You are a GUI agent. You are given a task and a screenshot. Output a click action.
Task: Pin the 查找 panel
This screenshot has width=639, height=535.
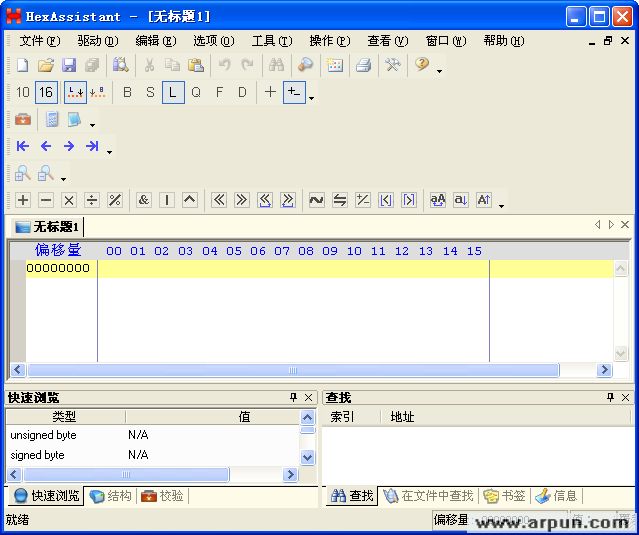(610, 397)
